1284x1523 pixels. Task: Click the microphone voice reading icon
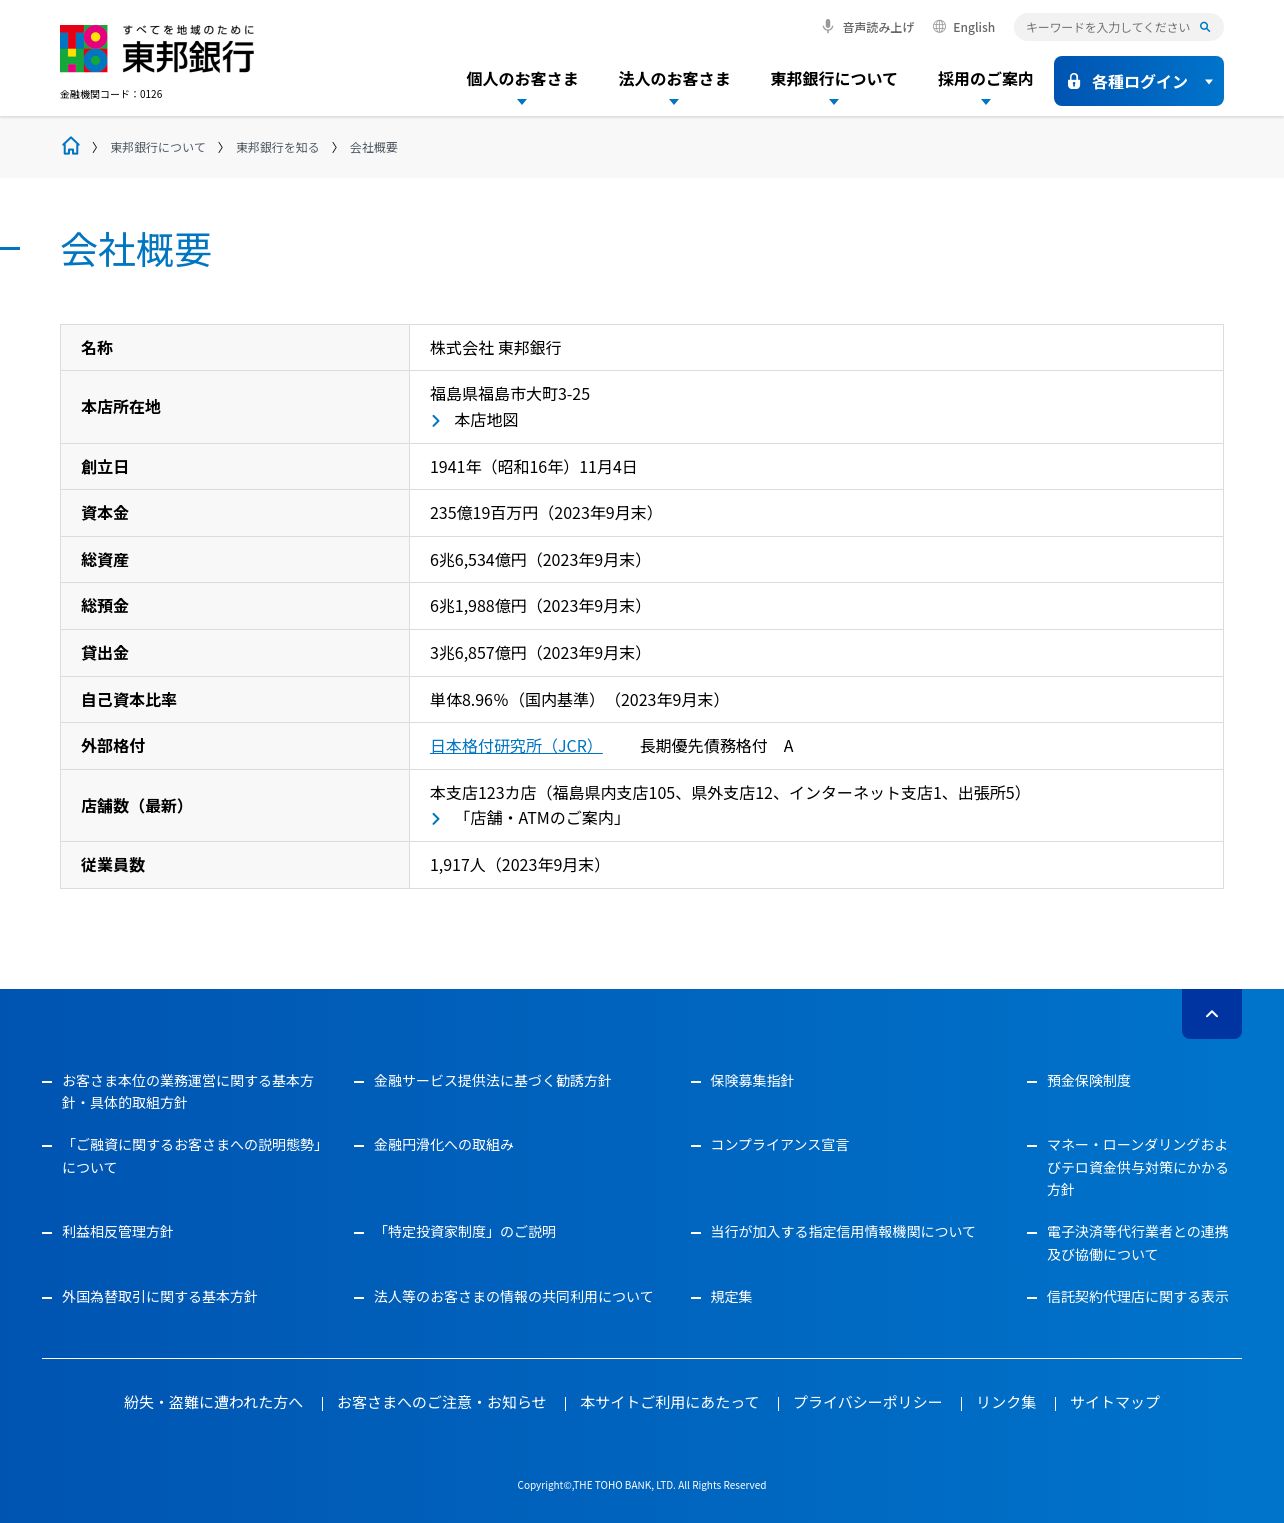click(x=828, y=27)
